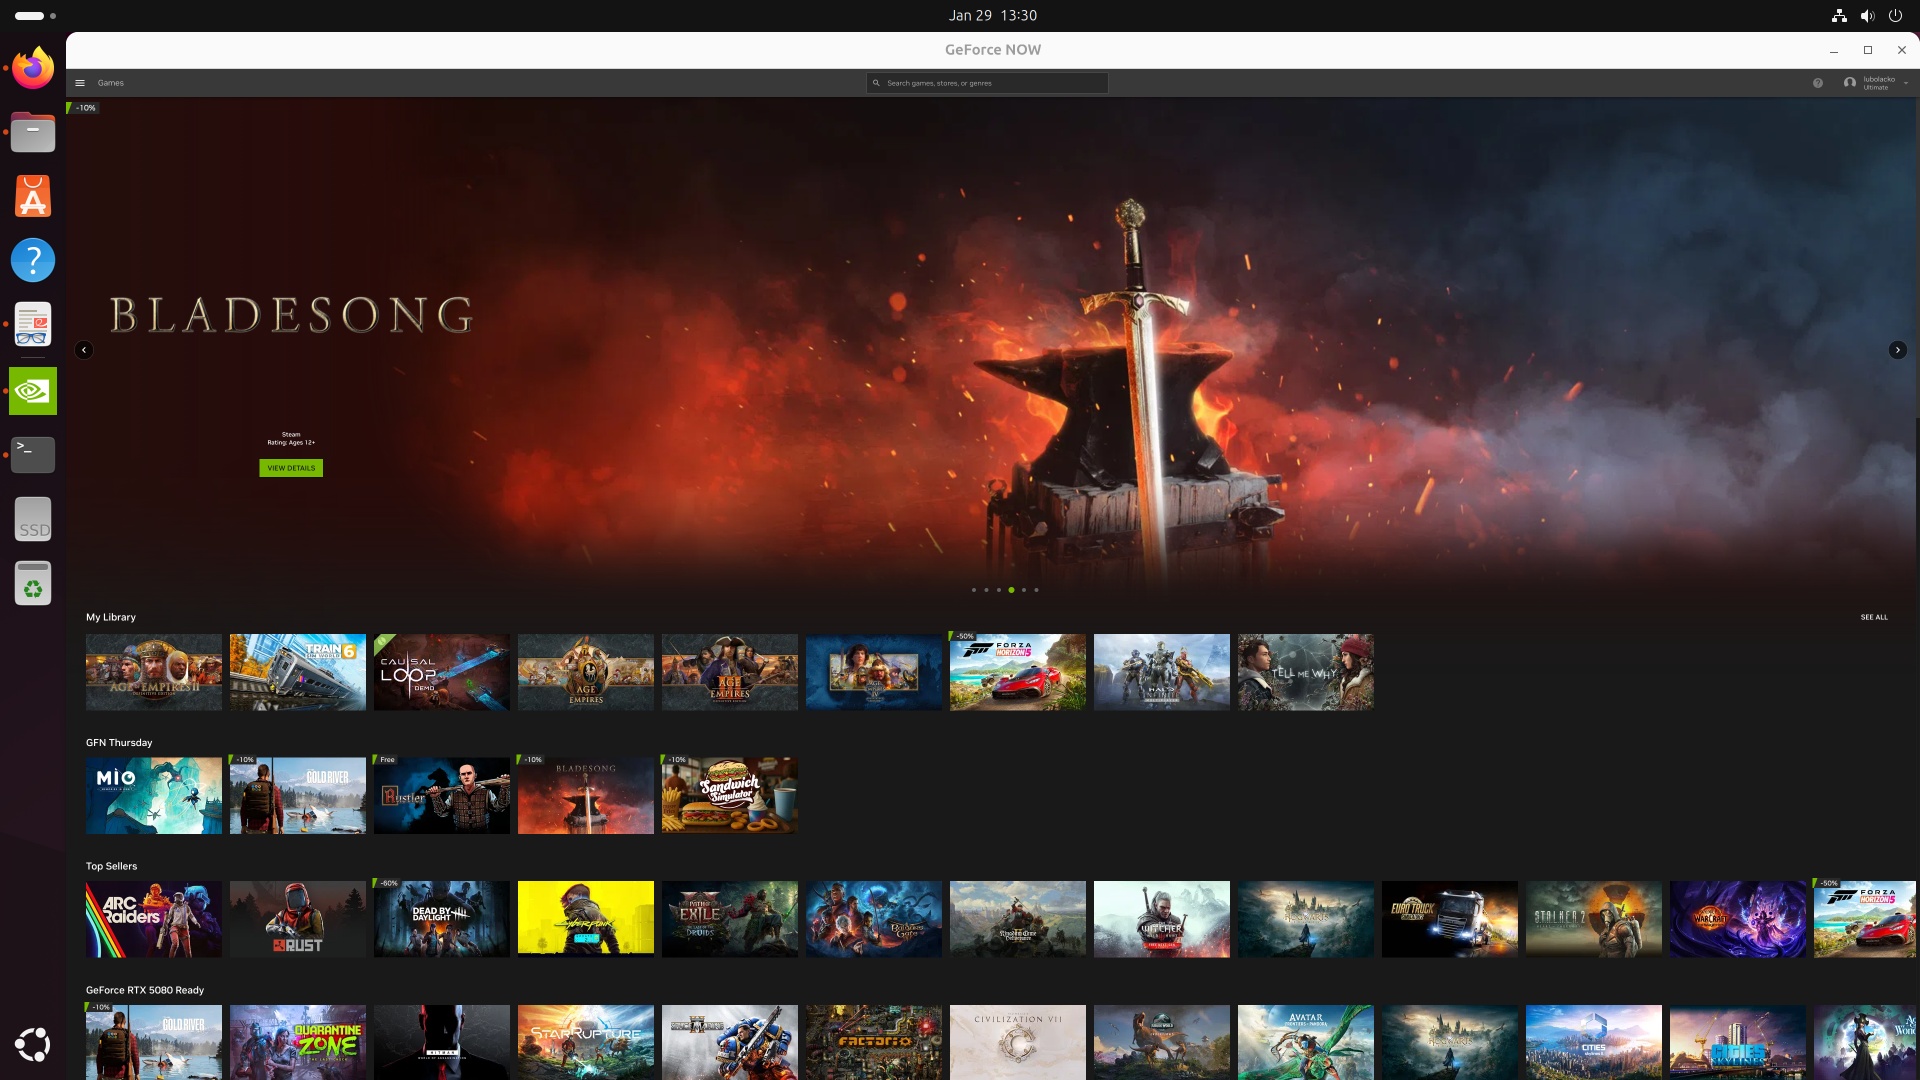
Task: Click the help question mark icon
Action: (x=1817, y=83)
